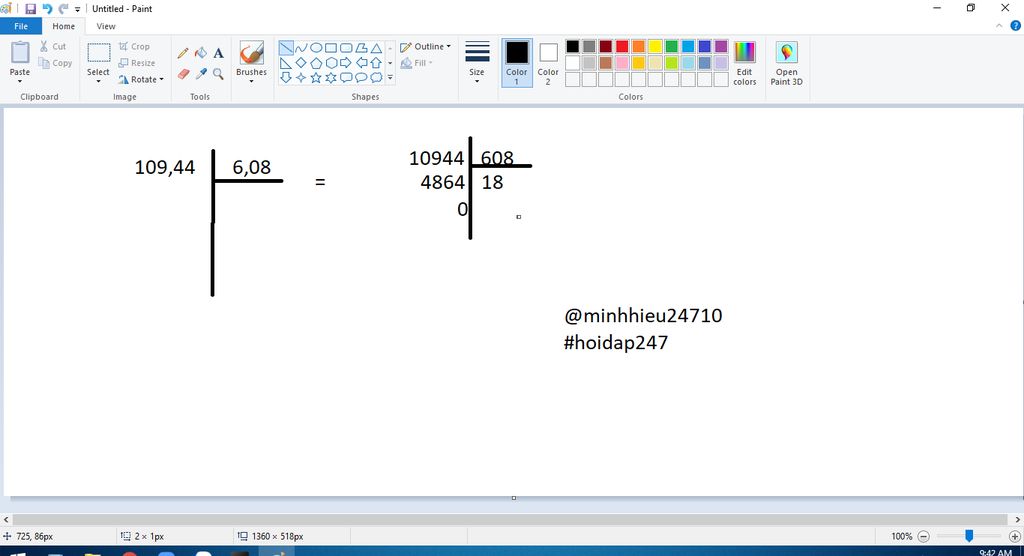1024x556 pixels.
Task: Switch to the View tab
Action: click(106, 26)
